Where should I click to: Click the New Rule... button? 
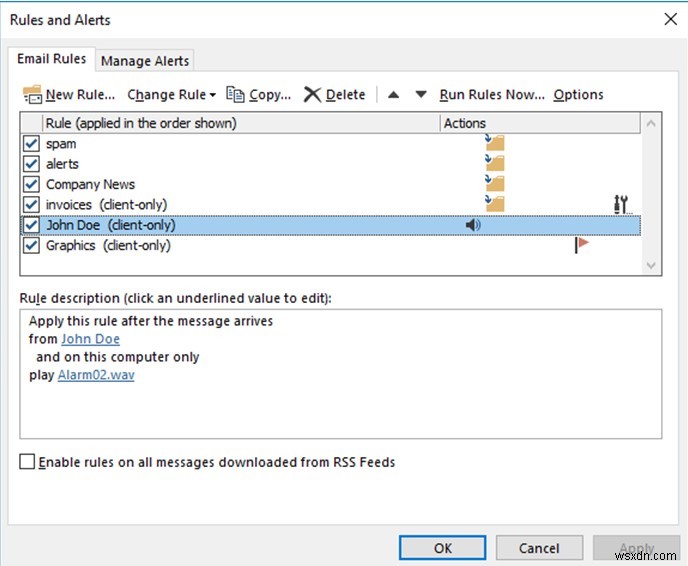click(x=69, y=94)
